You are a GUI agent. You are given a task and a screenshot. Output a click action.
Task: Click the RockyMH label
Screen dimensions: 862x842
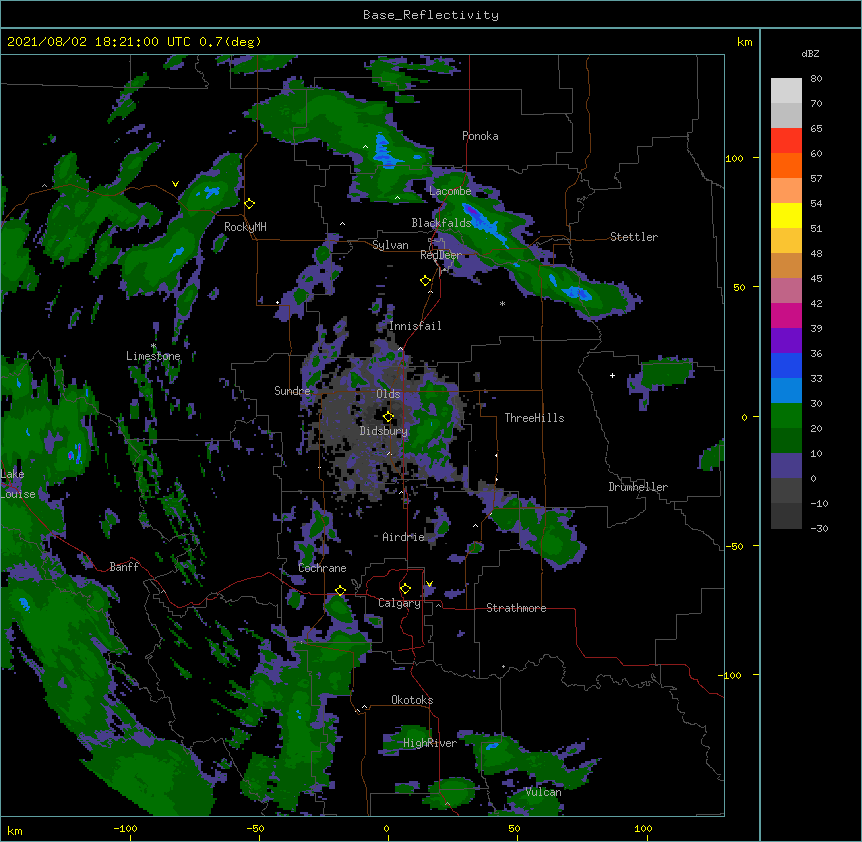245,227
